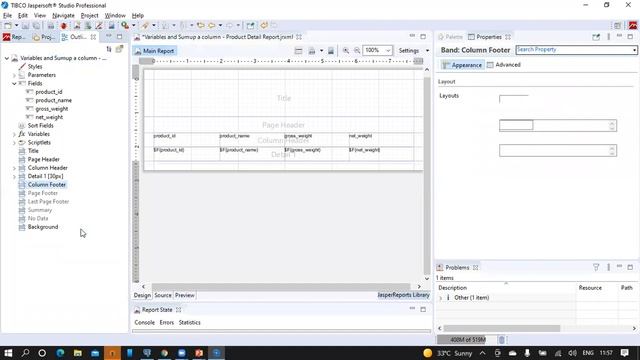Open Microsoft Edge from the taskbar
This screenshot has height=360, width=640.
(60, 353)
